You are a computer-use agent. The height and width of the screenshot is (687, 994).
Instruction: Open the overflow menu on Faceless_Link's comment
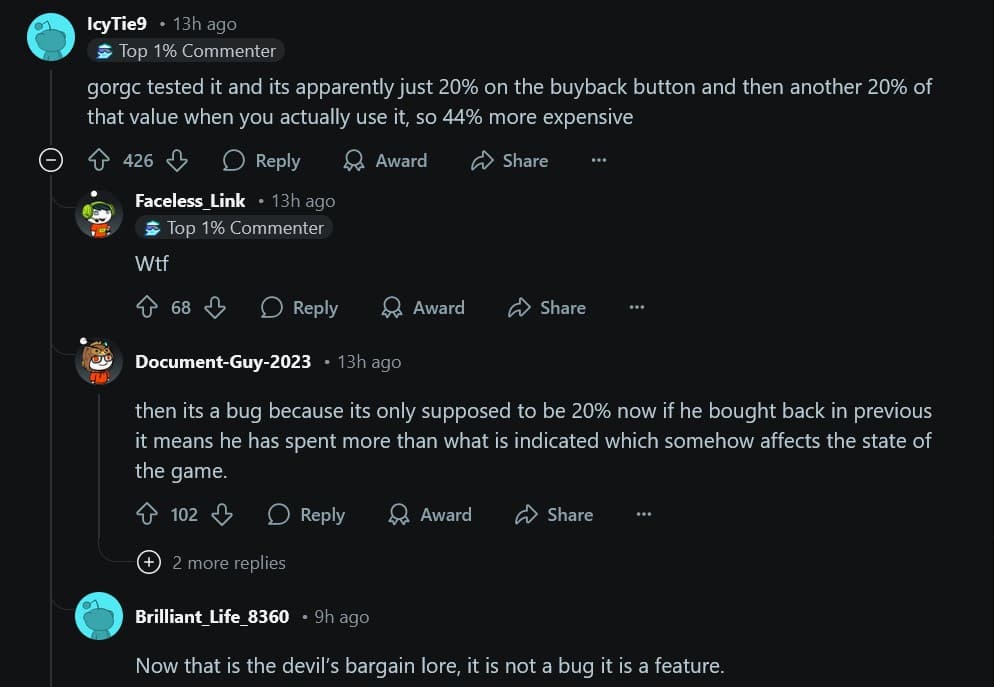637,308
